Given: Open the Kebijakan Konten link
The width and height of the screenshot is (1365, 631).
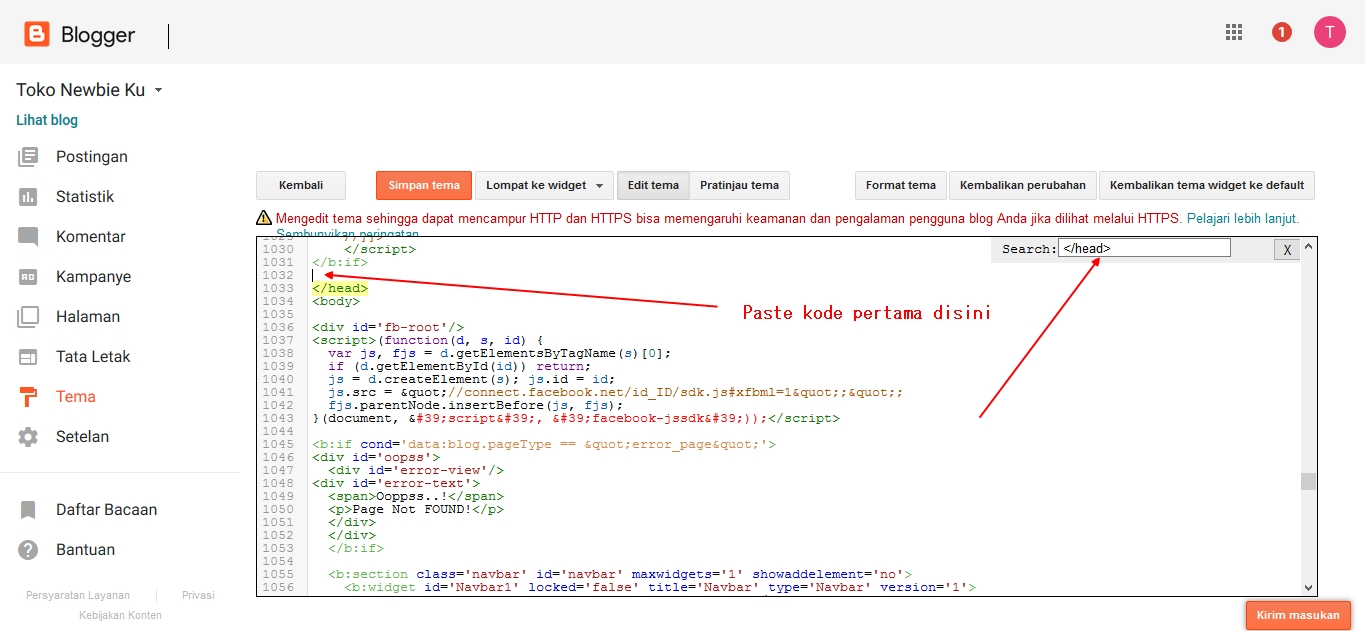Looking at the screenshot, I should (x=120, y=615).
